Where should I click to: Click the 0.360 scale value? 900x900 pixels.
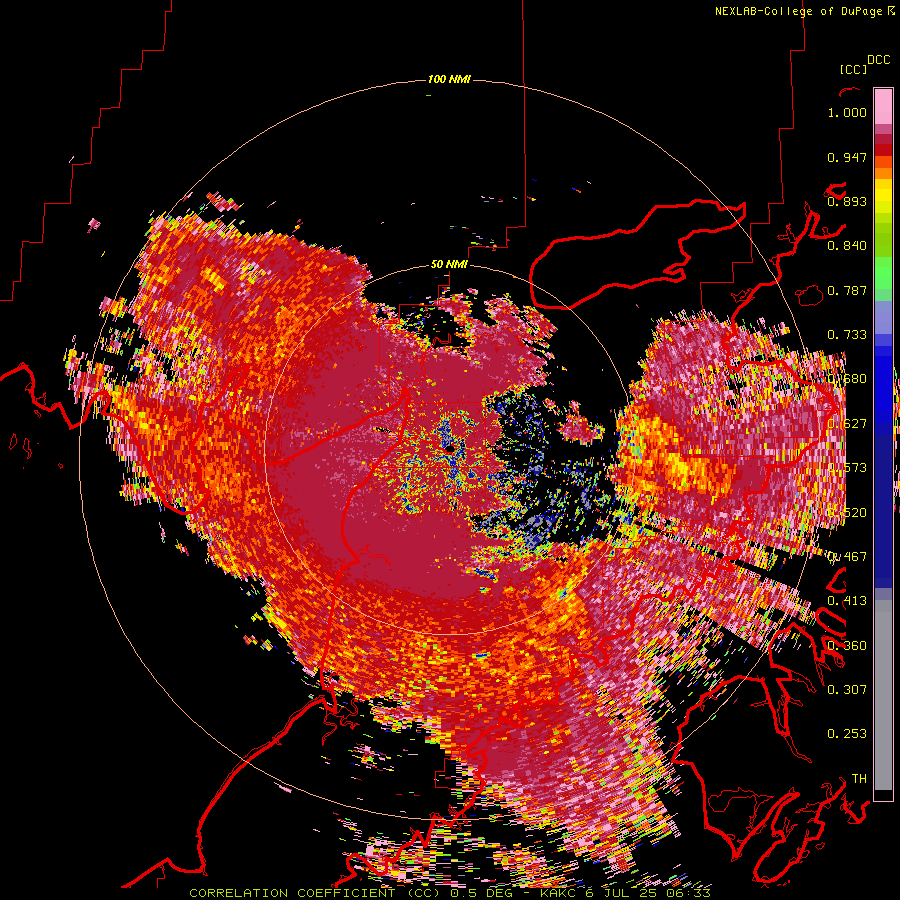click(847, 645)
